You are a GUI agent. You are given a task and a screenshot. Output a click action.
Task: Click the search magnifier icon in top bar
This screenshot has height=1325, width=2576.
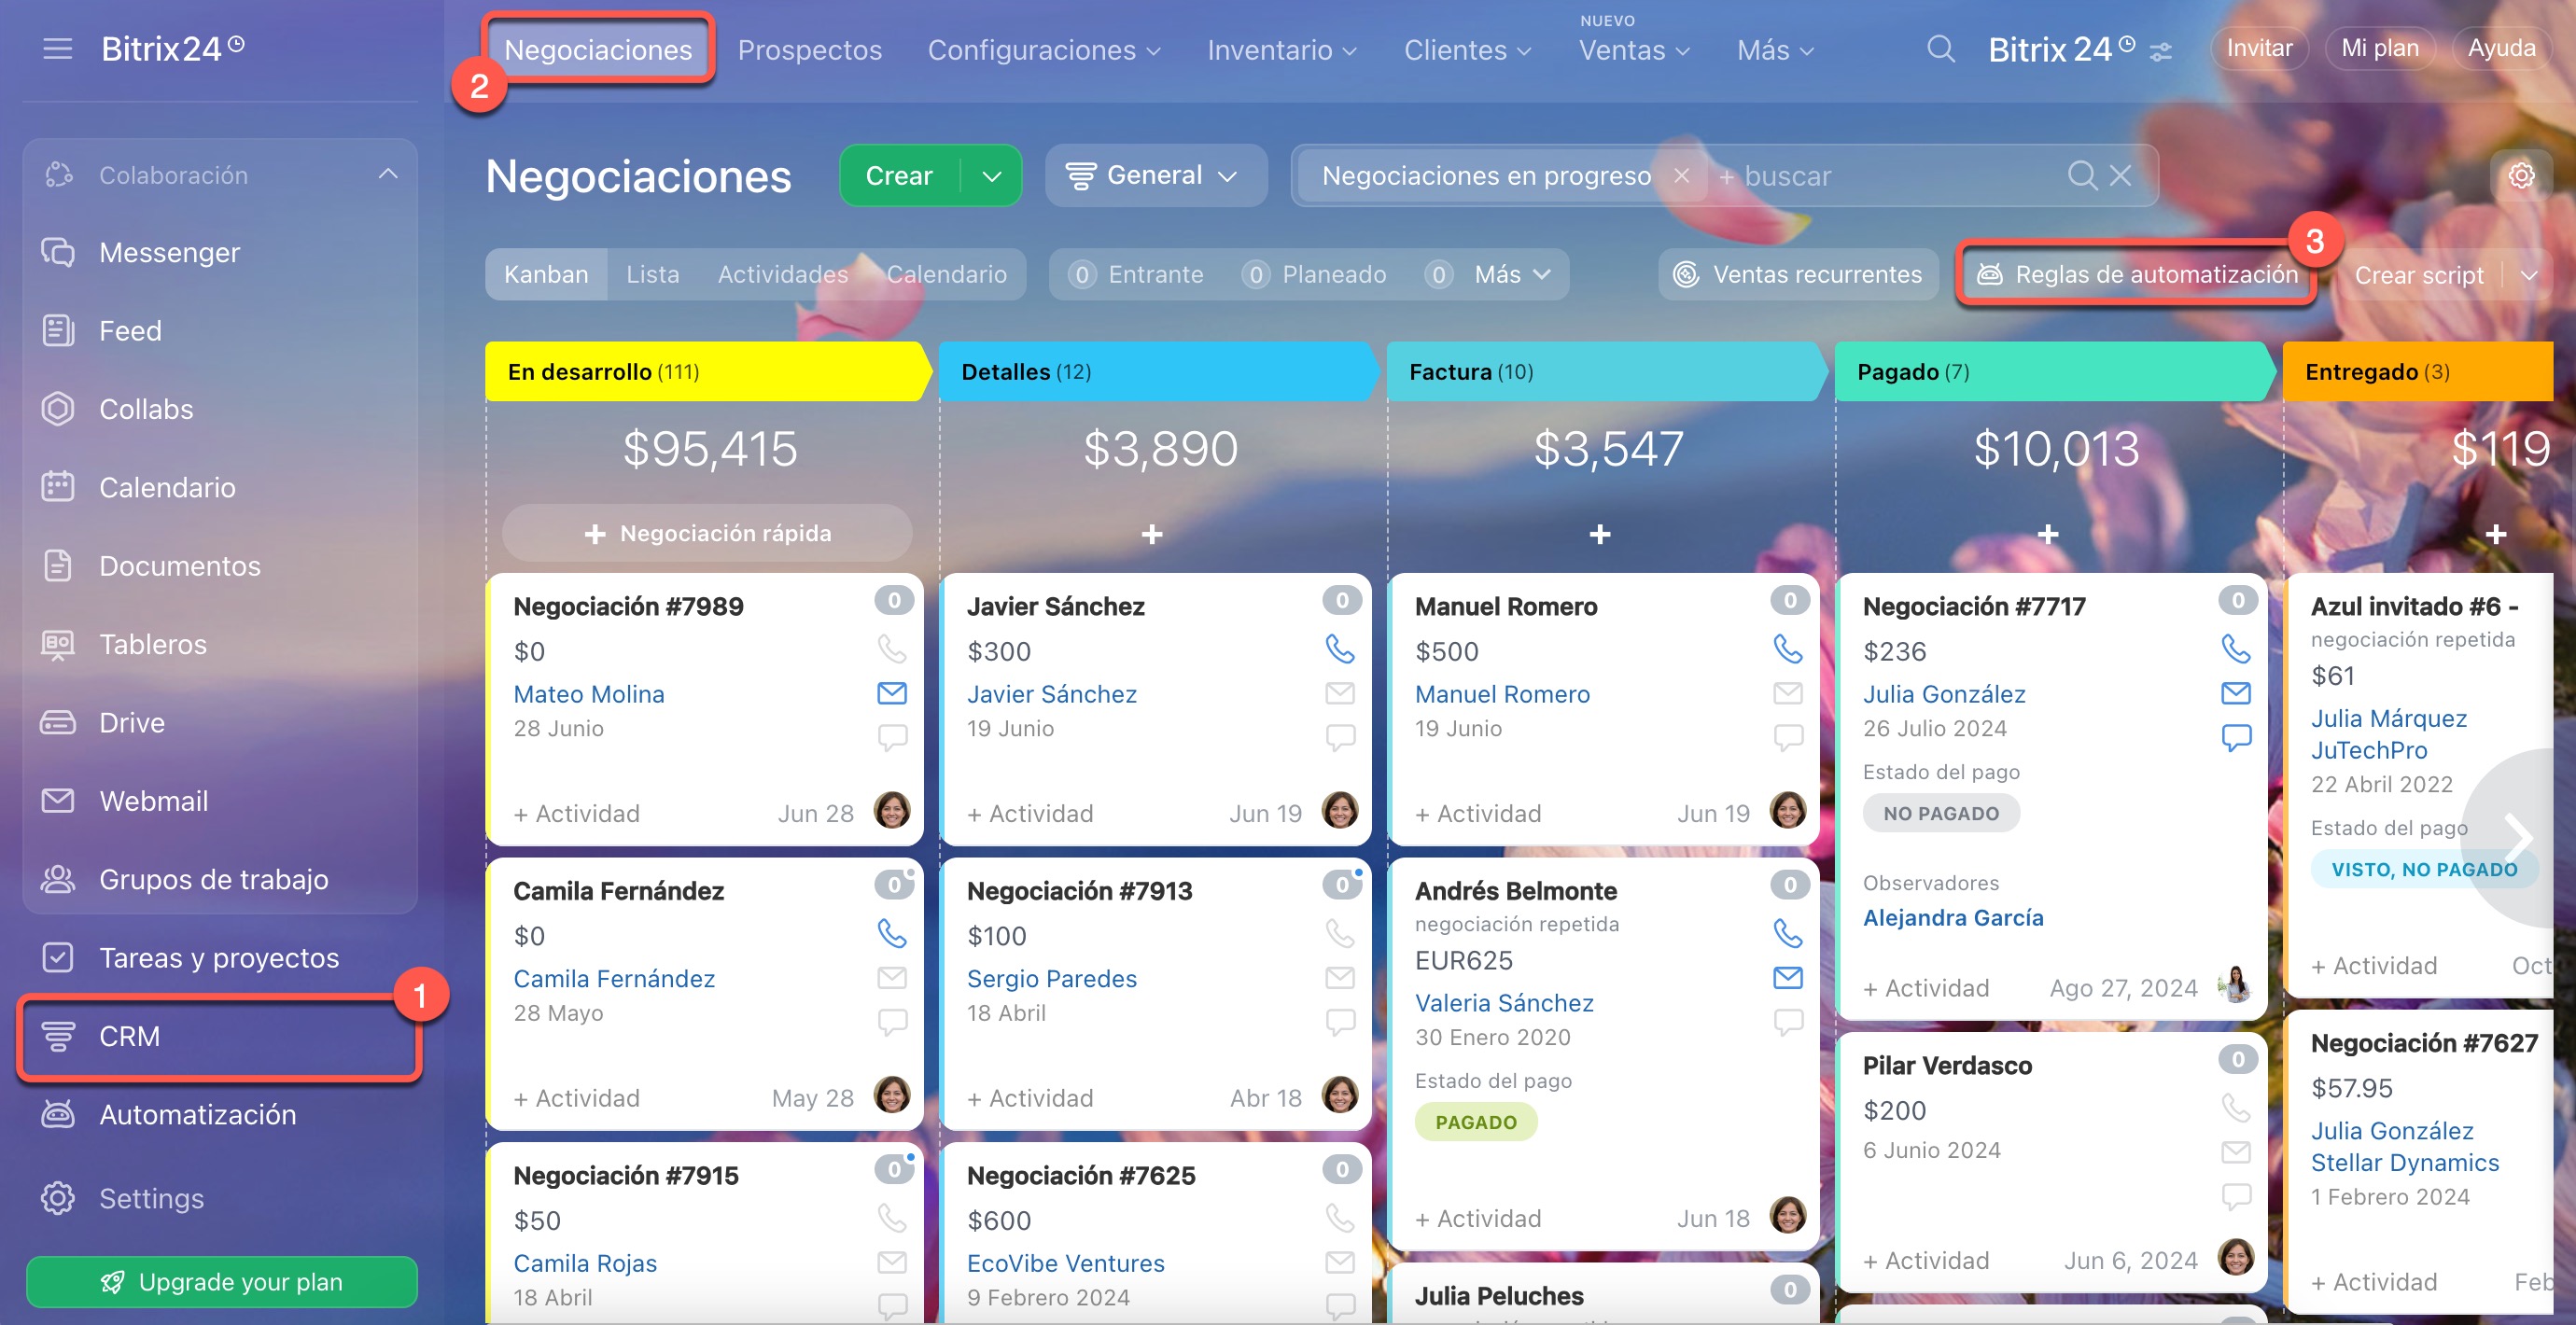(1940, 48)
